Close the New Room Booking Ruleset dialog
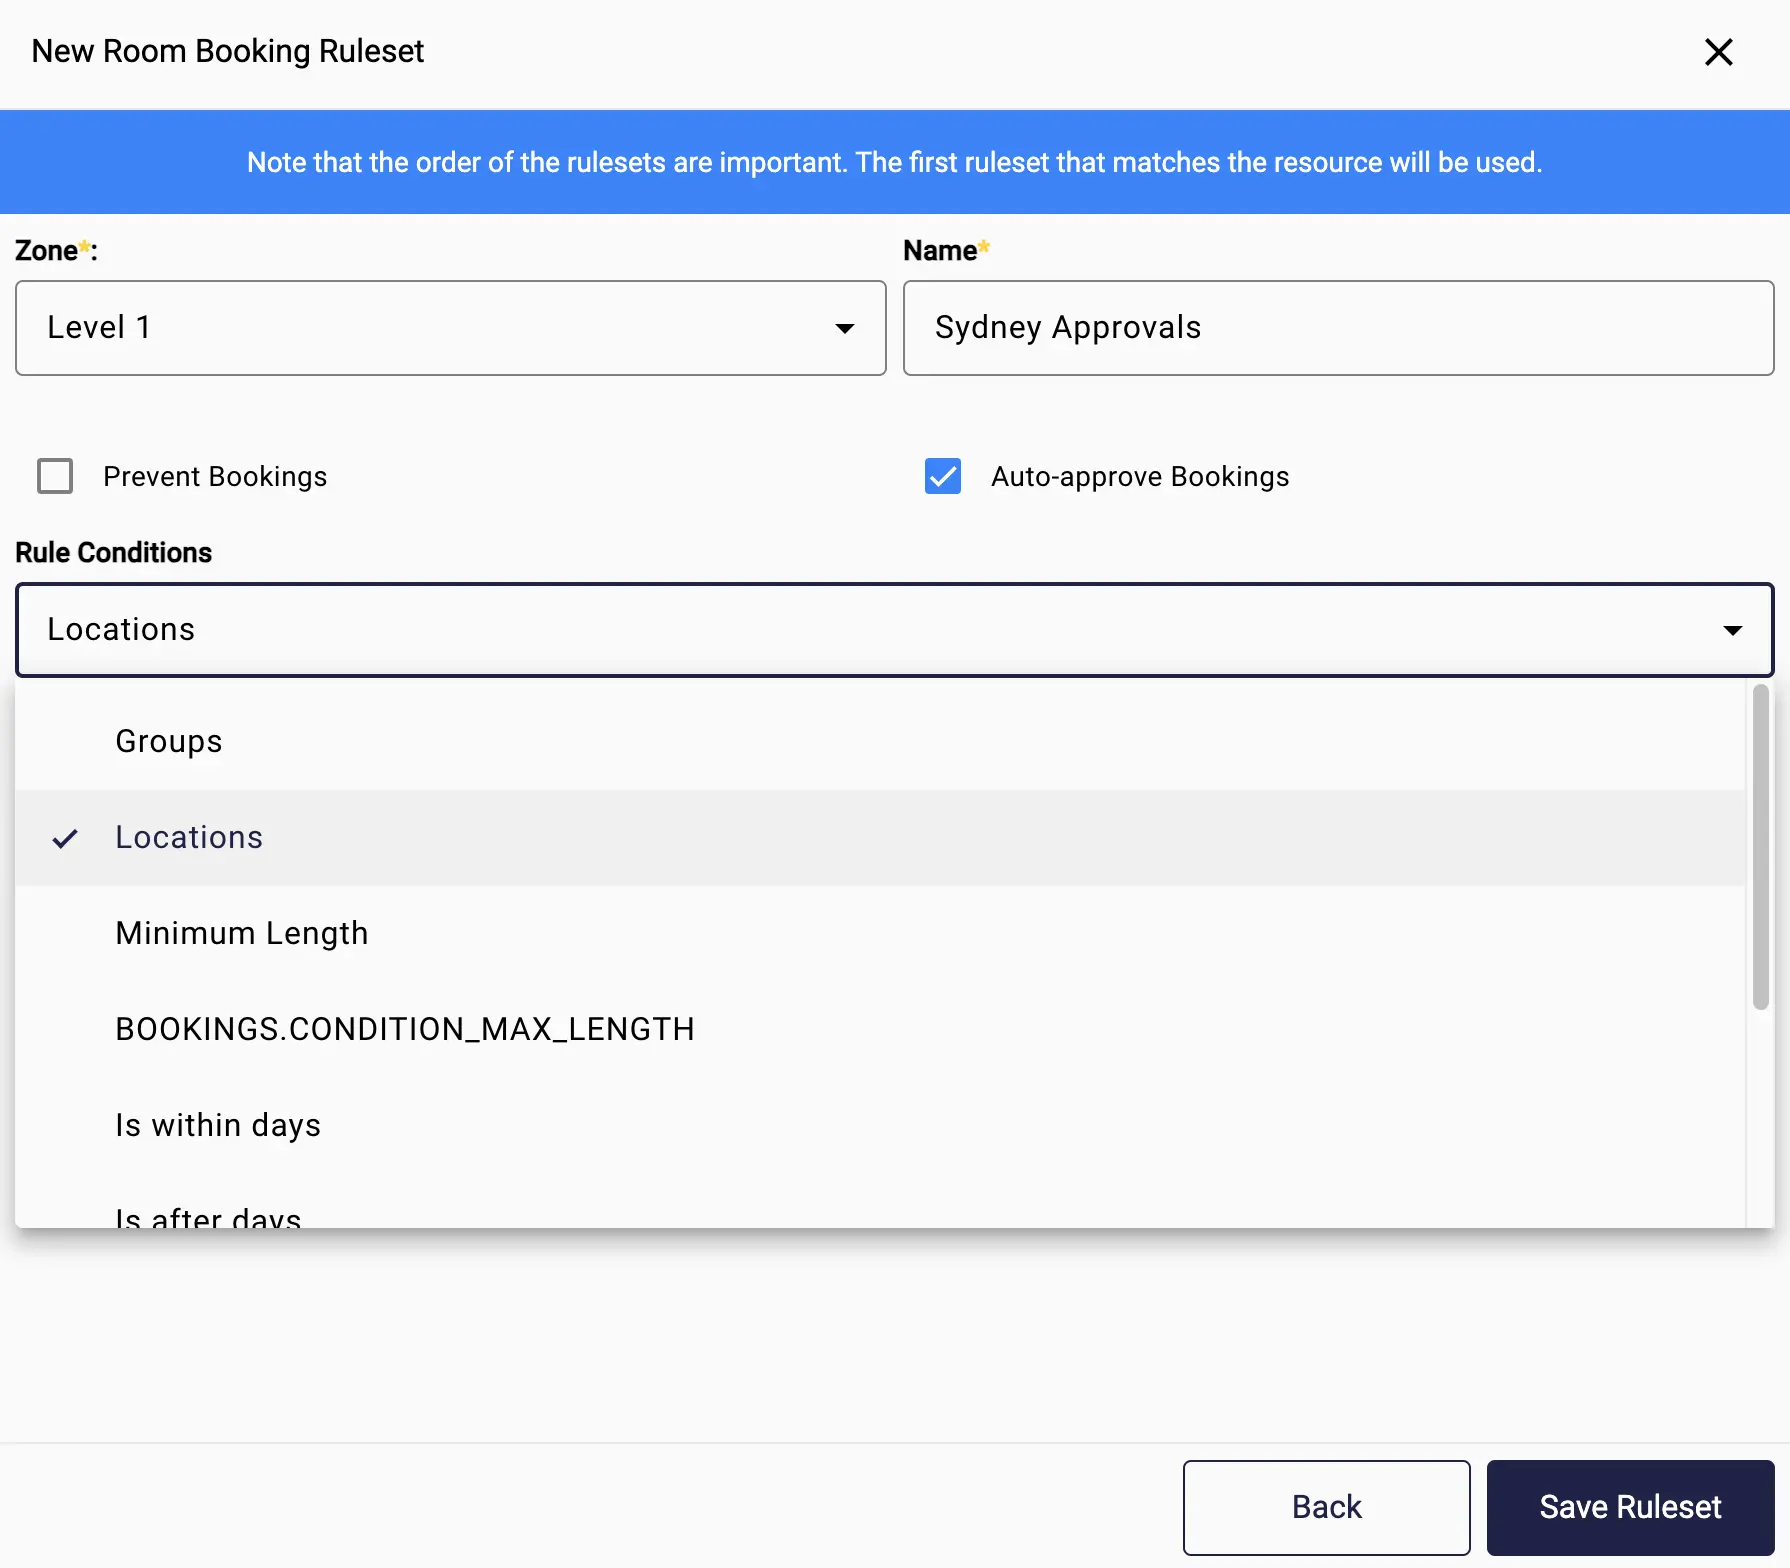The width and height of the screenshot is (1790, 1568). (1718, 52)
